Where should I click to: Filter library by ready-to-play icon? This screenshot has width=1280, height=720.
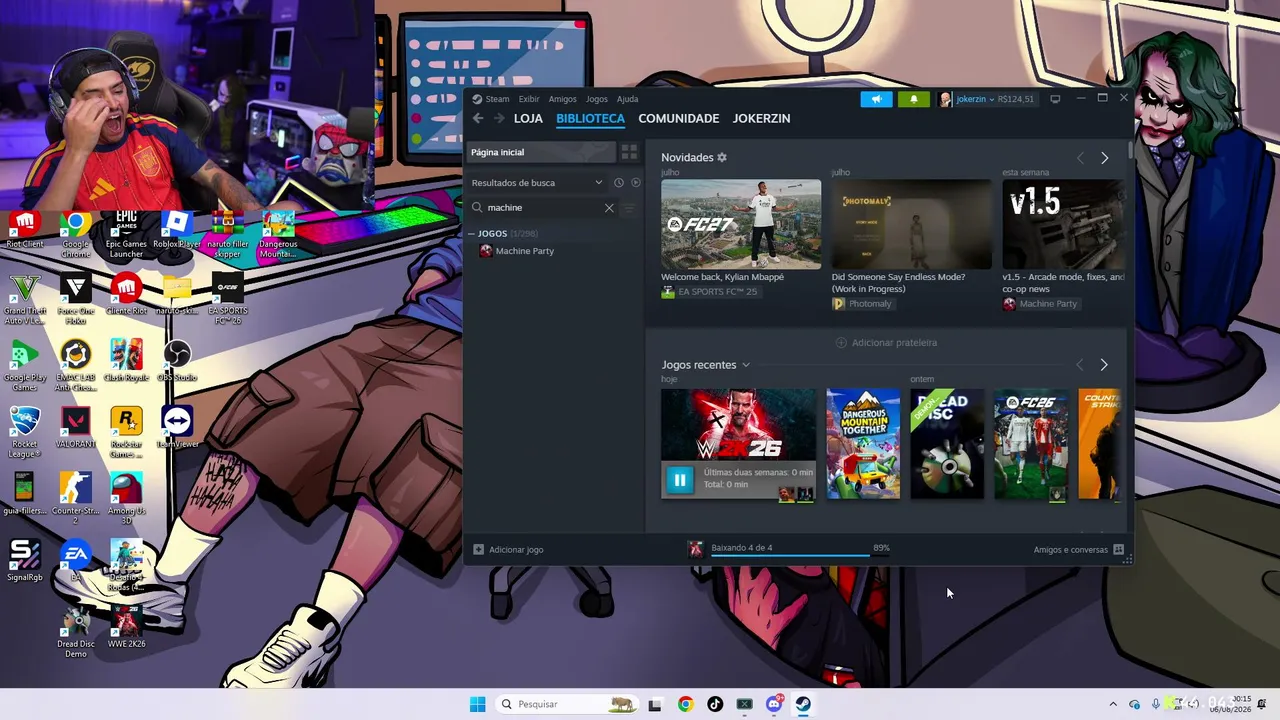pyautogui.click(x=636, y=183)
